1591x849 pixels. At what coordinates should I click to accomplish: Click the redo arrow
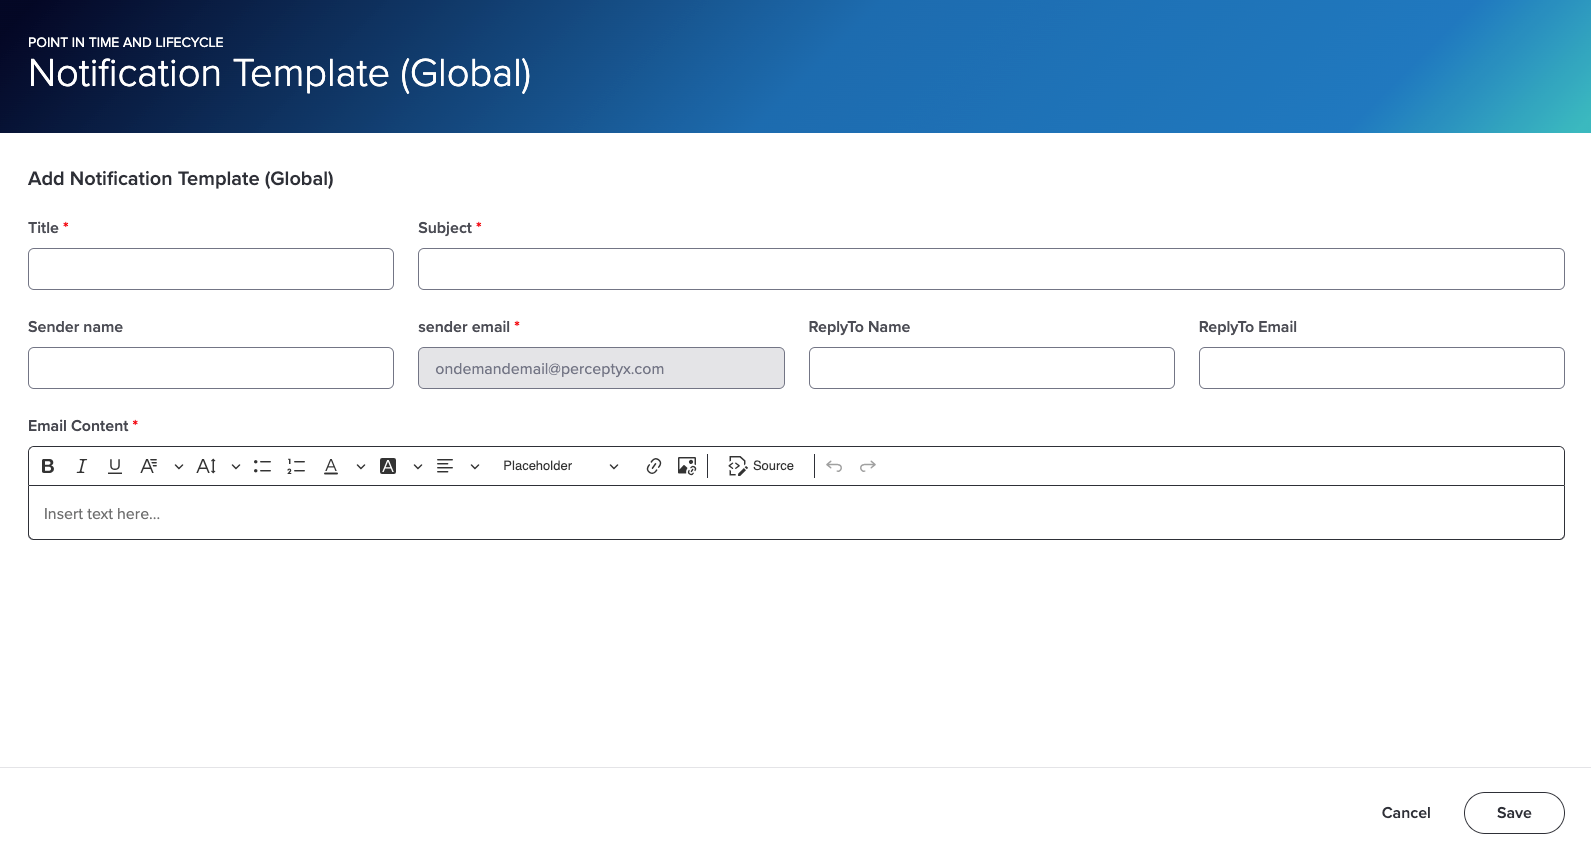pyautogui.click(x=868, y=466)
